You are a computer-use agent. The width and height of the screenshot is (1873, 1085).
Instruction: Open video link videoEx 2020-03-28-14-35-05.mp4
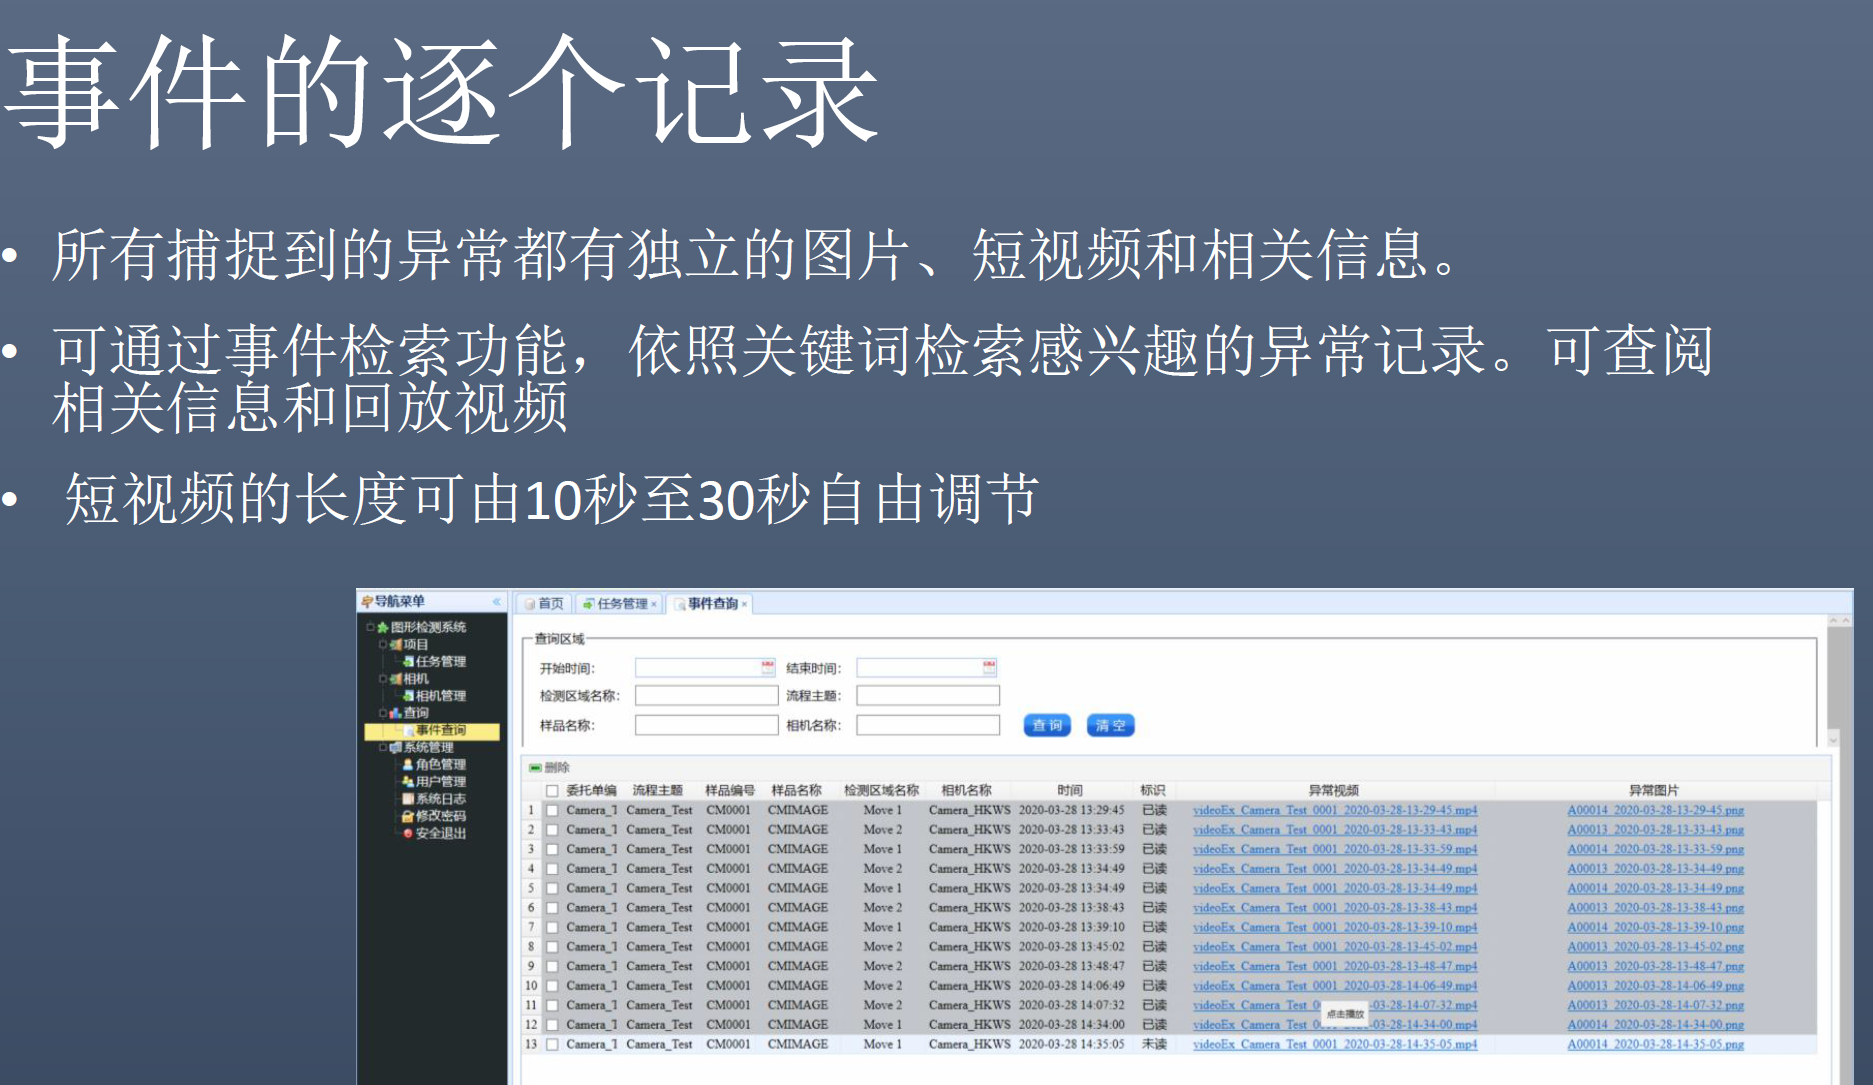1334,1045
